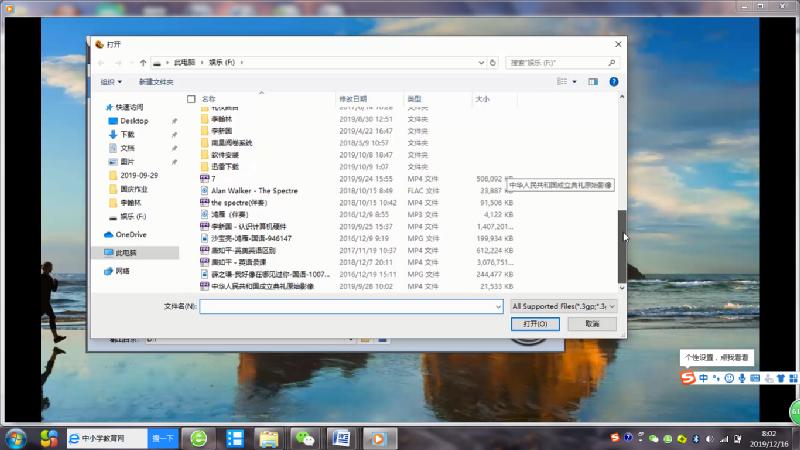Select the Alan Walker - The Spectre file
The image size is (800, 450).
[254, 190]
